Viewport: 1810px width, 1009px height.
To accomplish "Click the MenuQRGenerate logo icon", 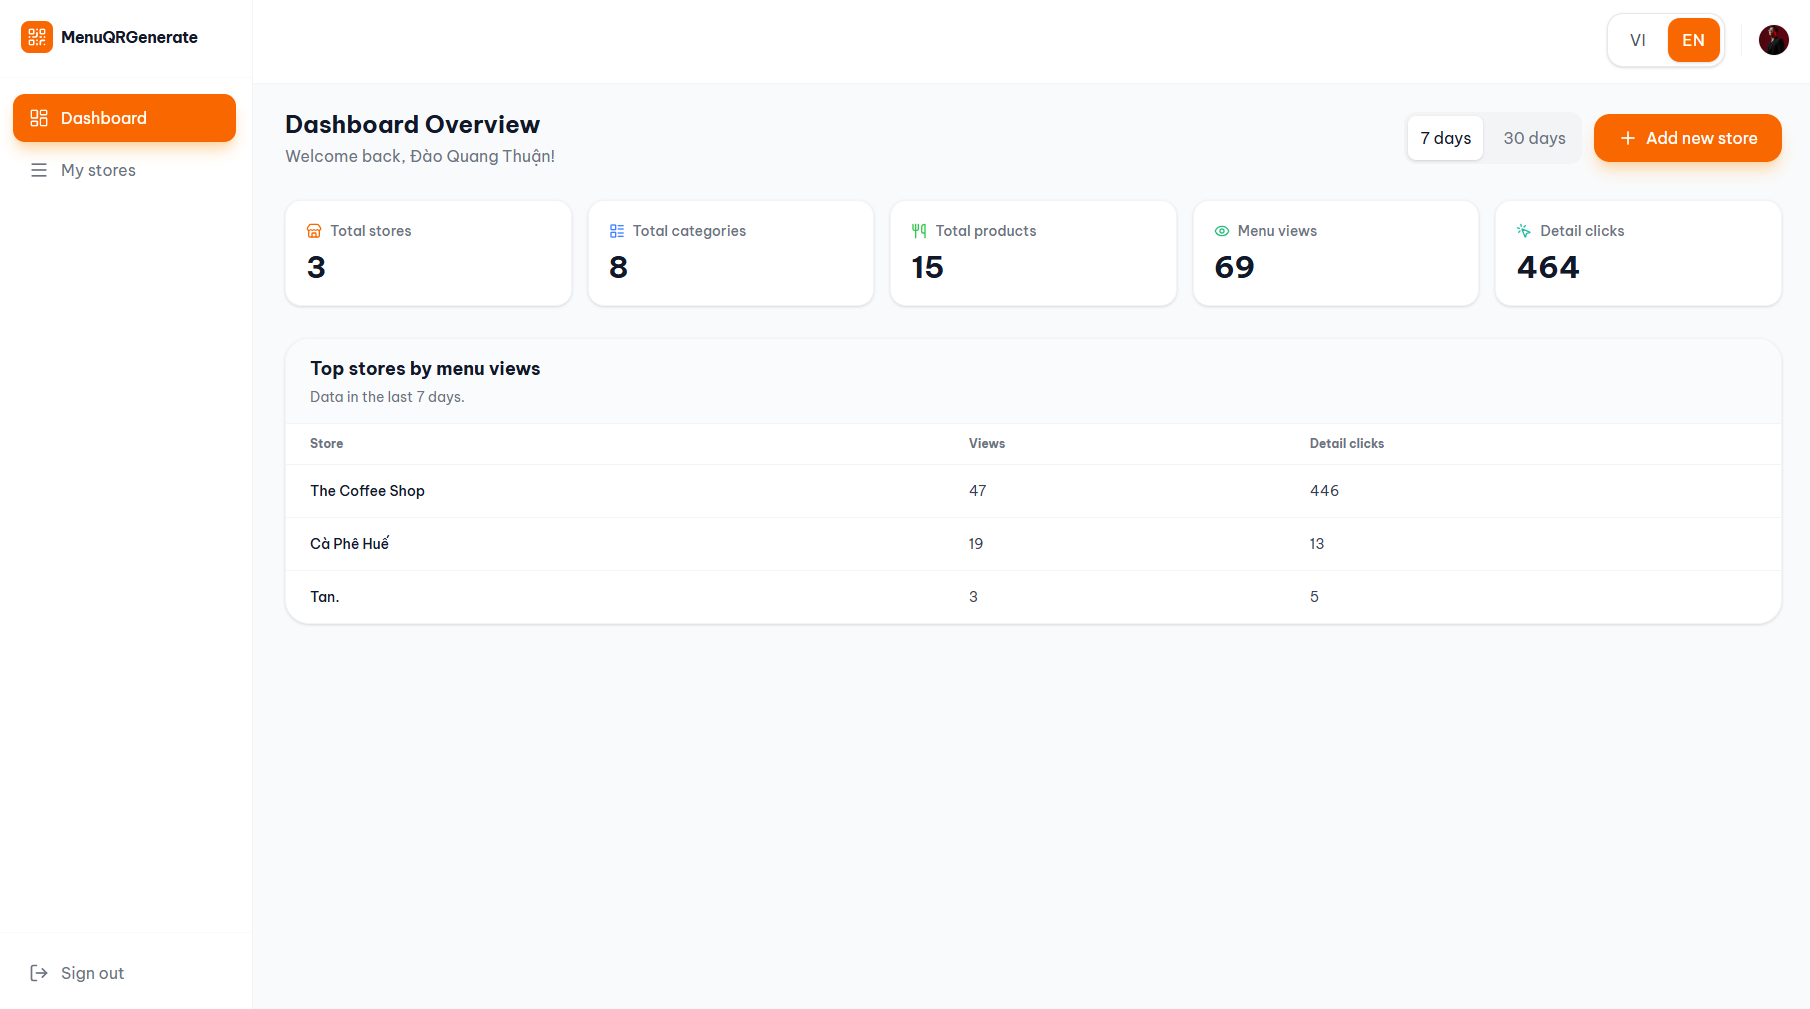I will (x=37, y=37).
